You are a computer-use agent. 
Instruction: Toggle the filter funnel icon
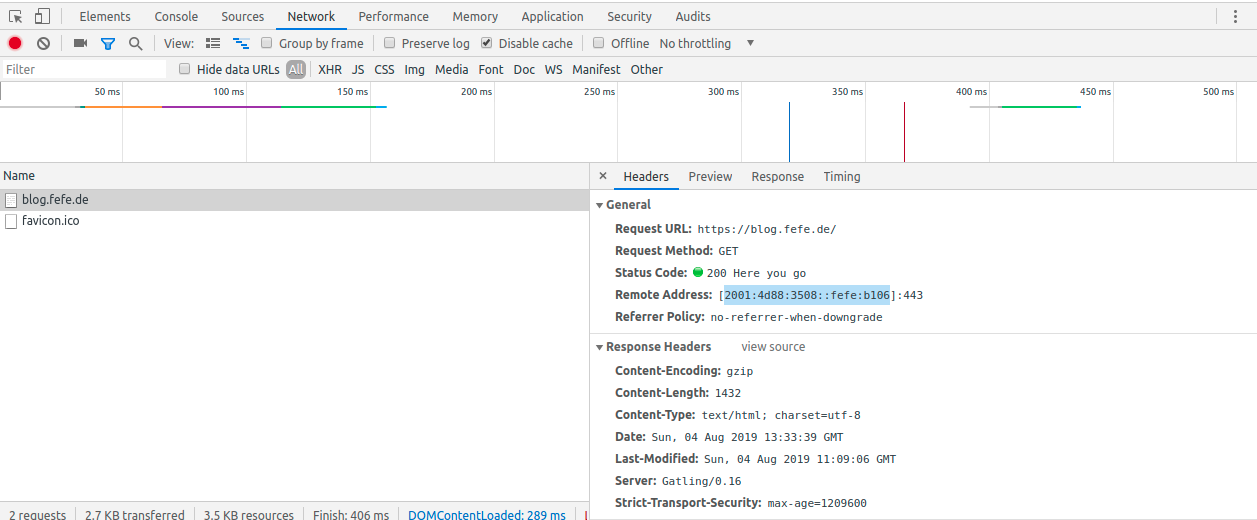point(108,43)
